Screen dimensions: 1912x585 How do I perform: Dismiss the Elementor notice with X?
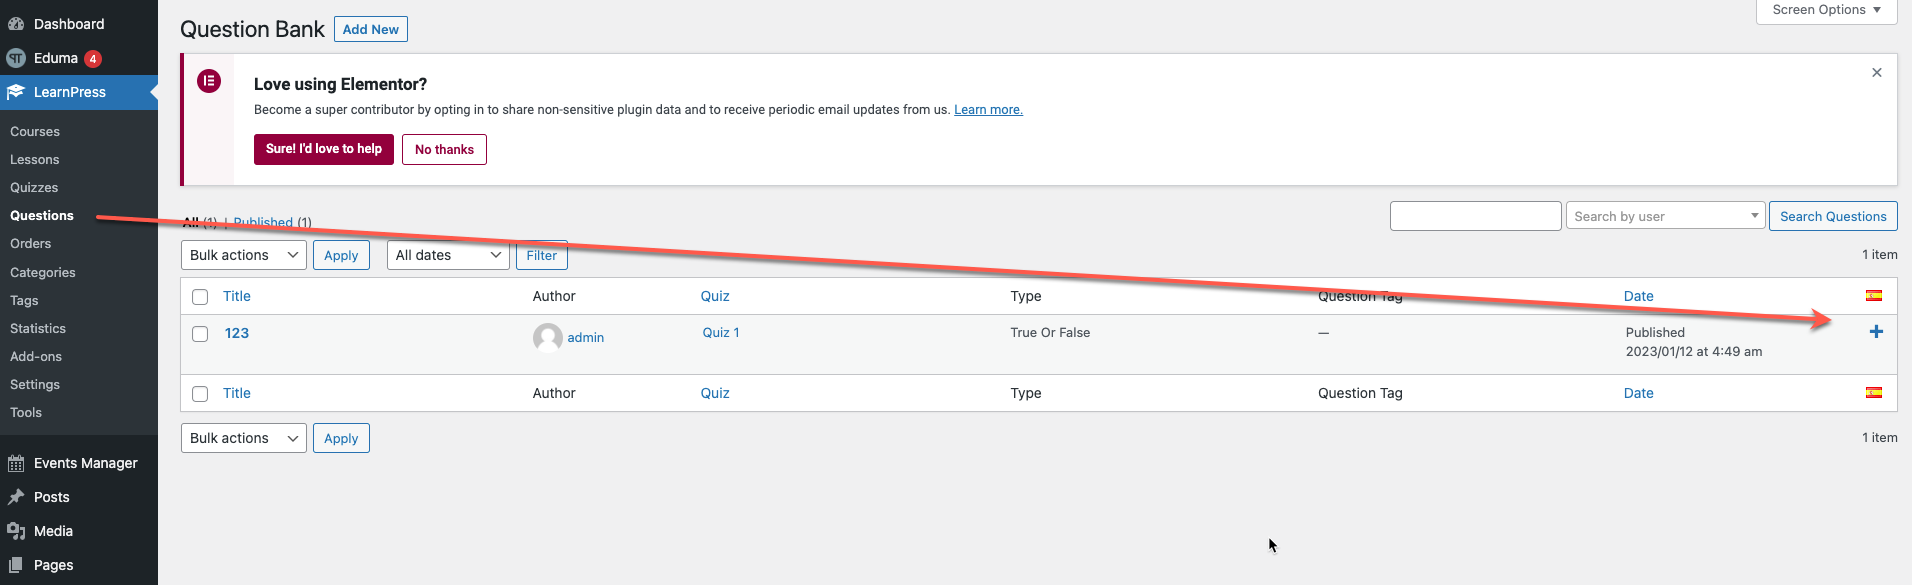(1877, 72)
